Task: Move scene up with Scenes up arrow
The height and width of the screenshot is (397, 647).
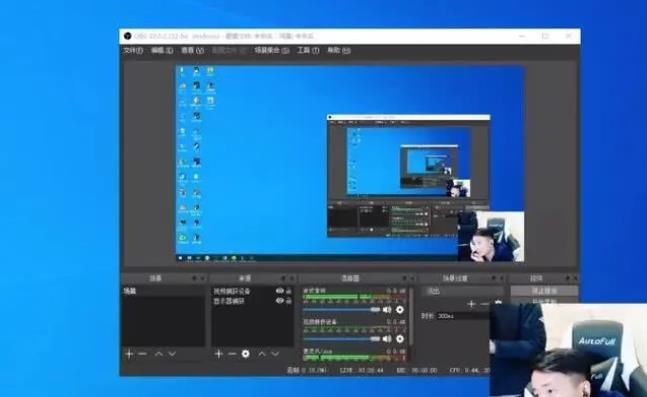Action: pos(158,354)
